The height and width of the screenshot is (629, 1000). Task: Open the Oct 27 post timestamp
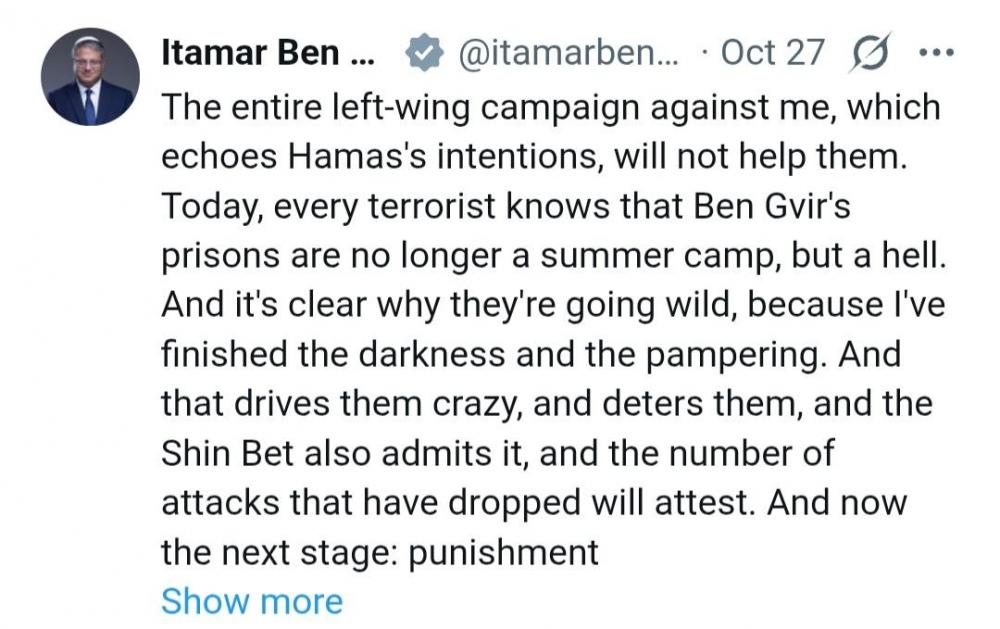tap(771, 53)
